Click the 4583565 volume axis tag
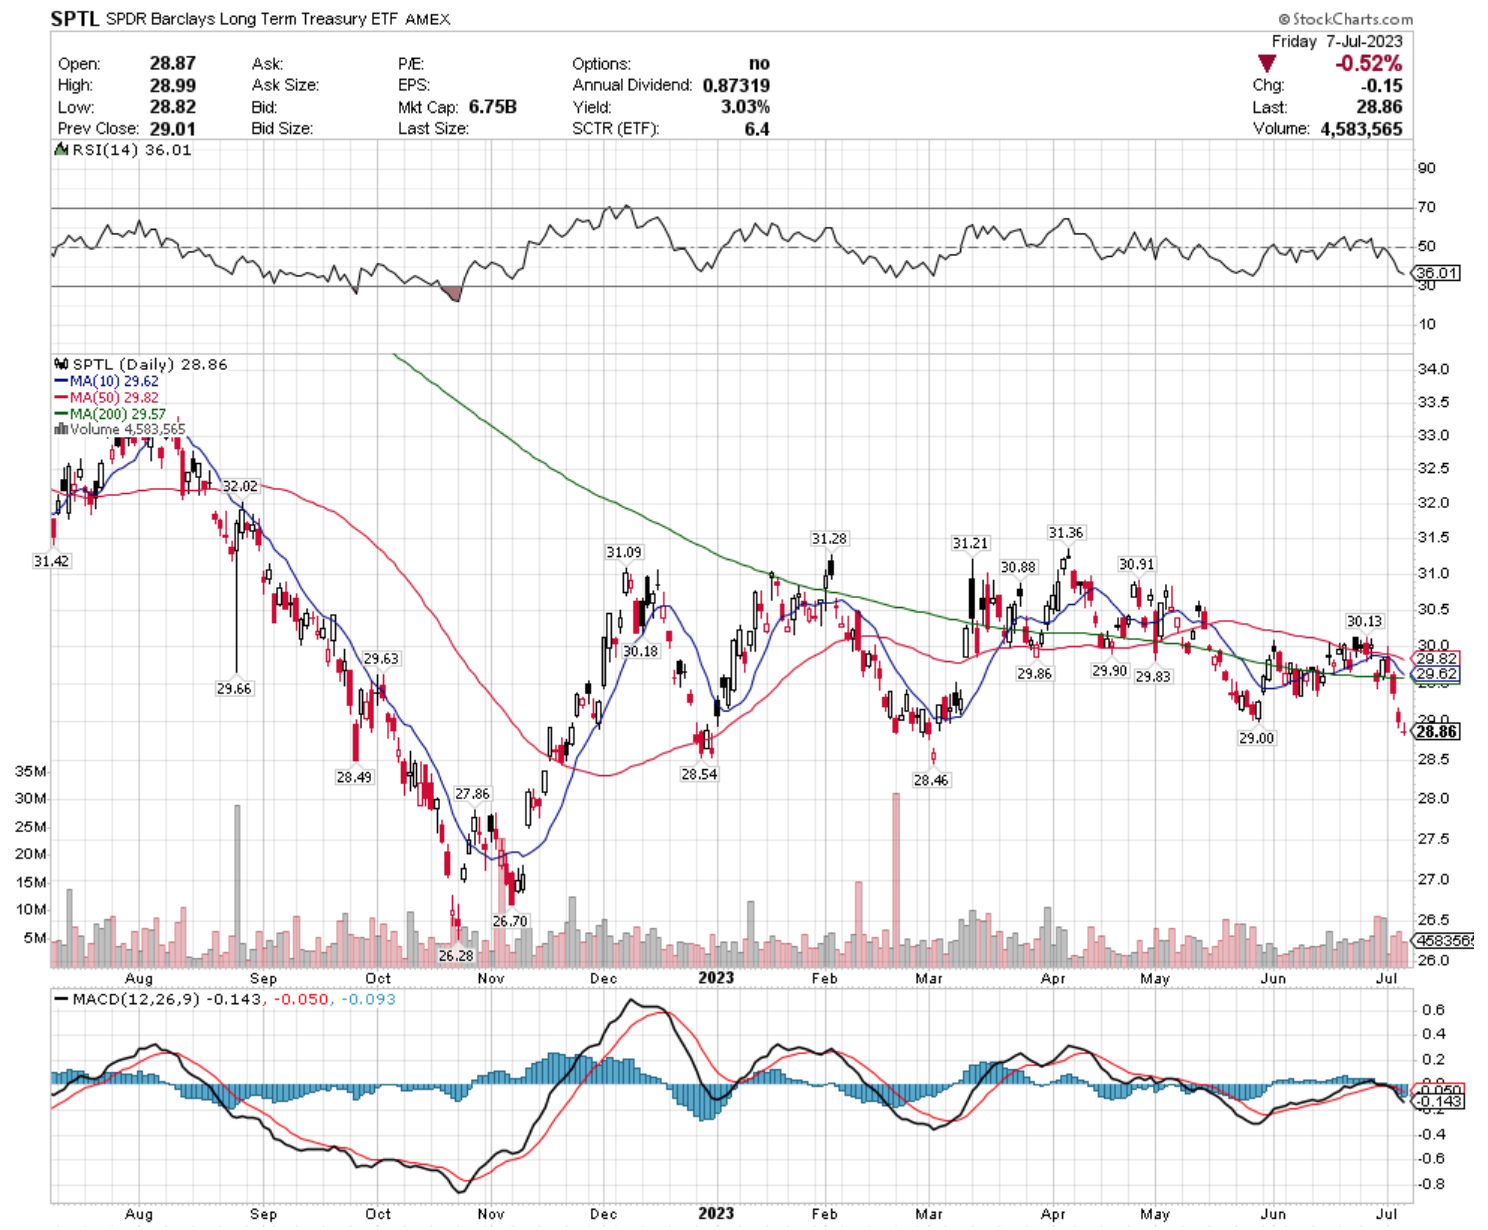 pos(1445,941)
